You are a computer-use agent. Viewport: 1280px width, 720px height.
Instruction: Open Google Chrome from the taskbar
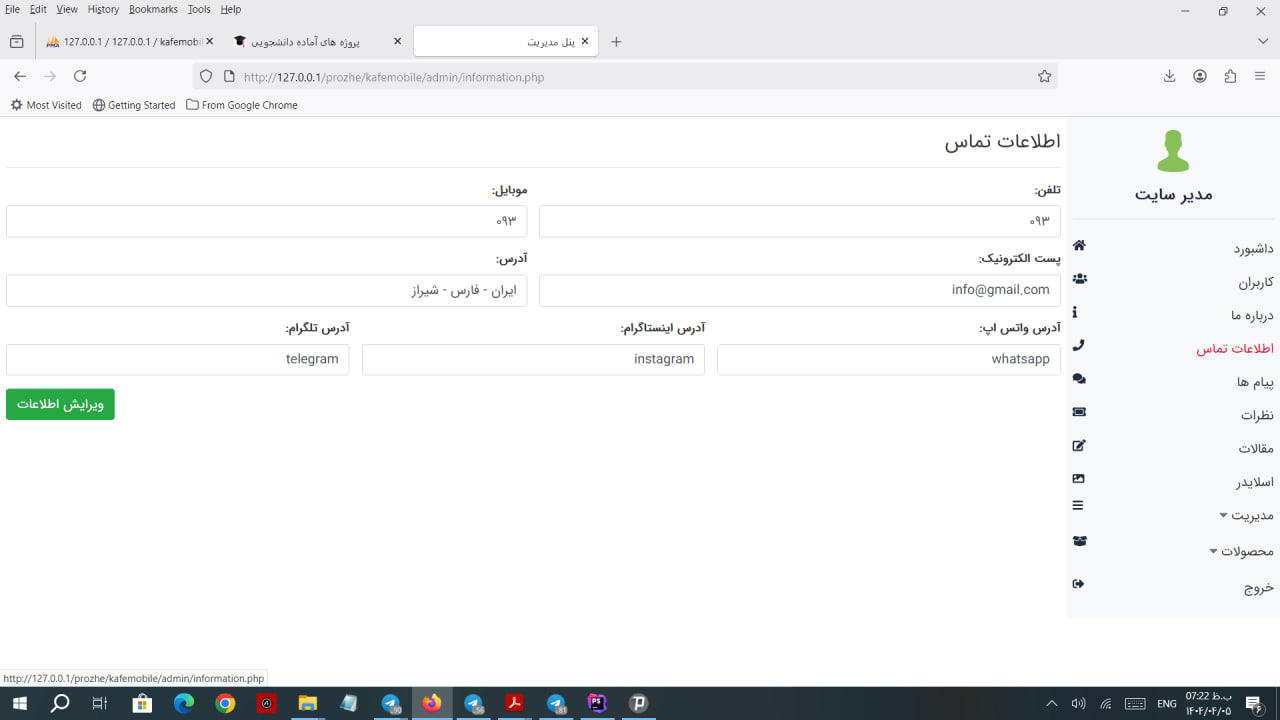[x=225, y=704]
